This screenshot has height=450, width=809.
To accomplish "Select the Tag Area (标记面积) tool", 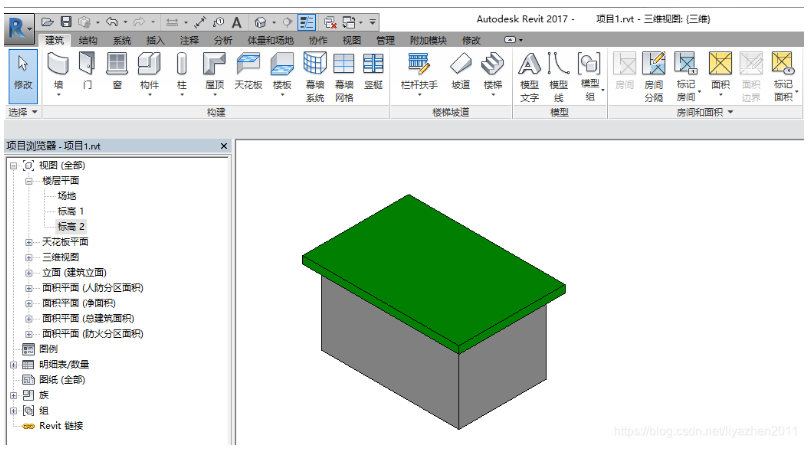I will point(783,76).
